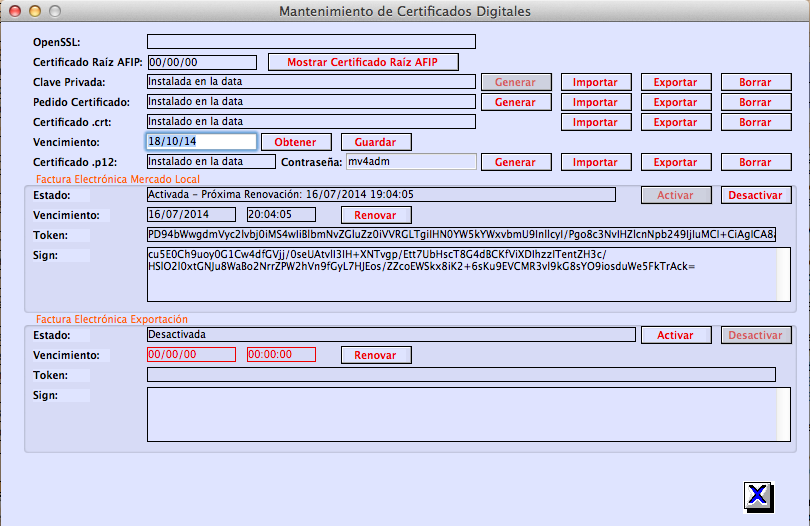Click Renovar in Mercado Local section
This screenshot has height=526, width=810.
pos(376,215)
